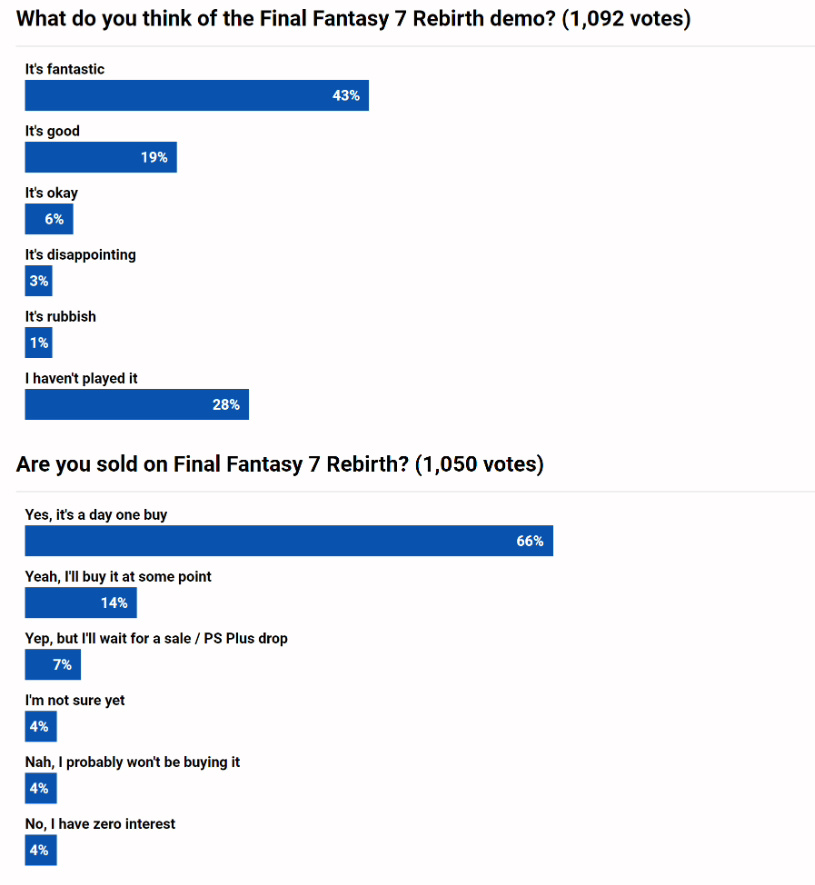
Task: Click the 'I haven't played it' label
Action: (82, 379)
